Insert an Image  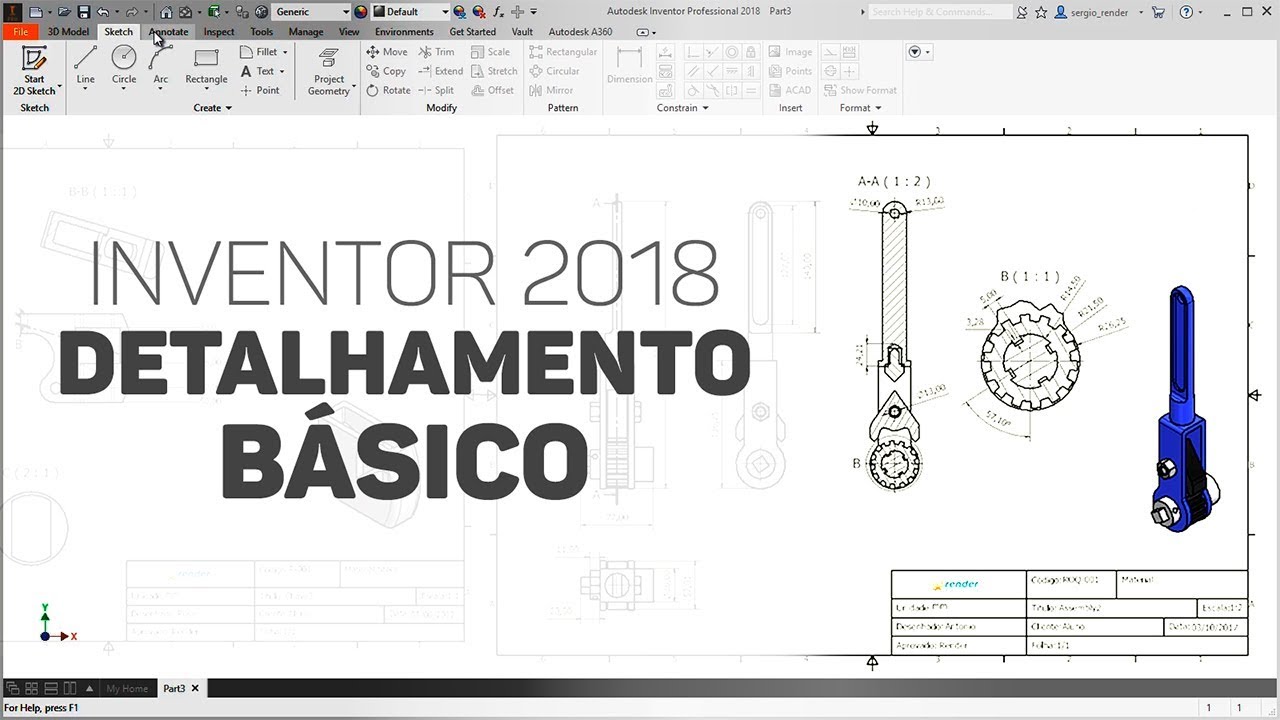(790, 52)
